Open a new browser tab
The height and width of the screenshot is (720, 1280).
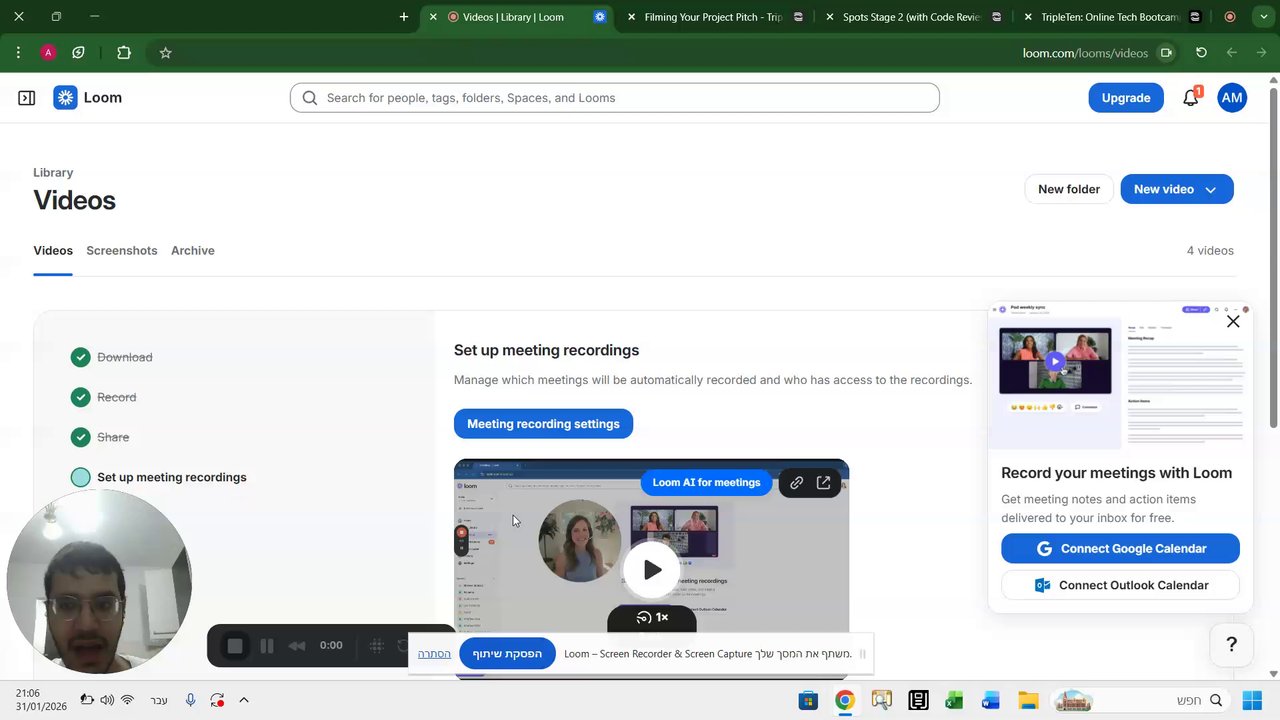(x=404, y=17)
